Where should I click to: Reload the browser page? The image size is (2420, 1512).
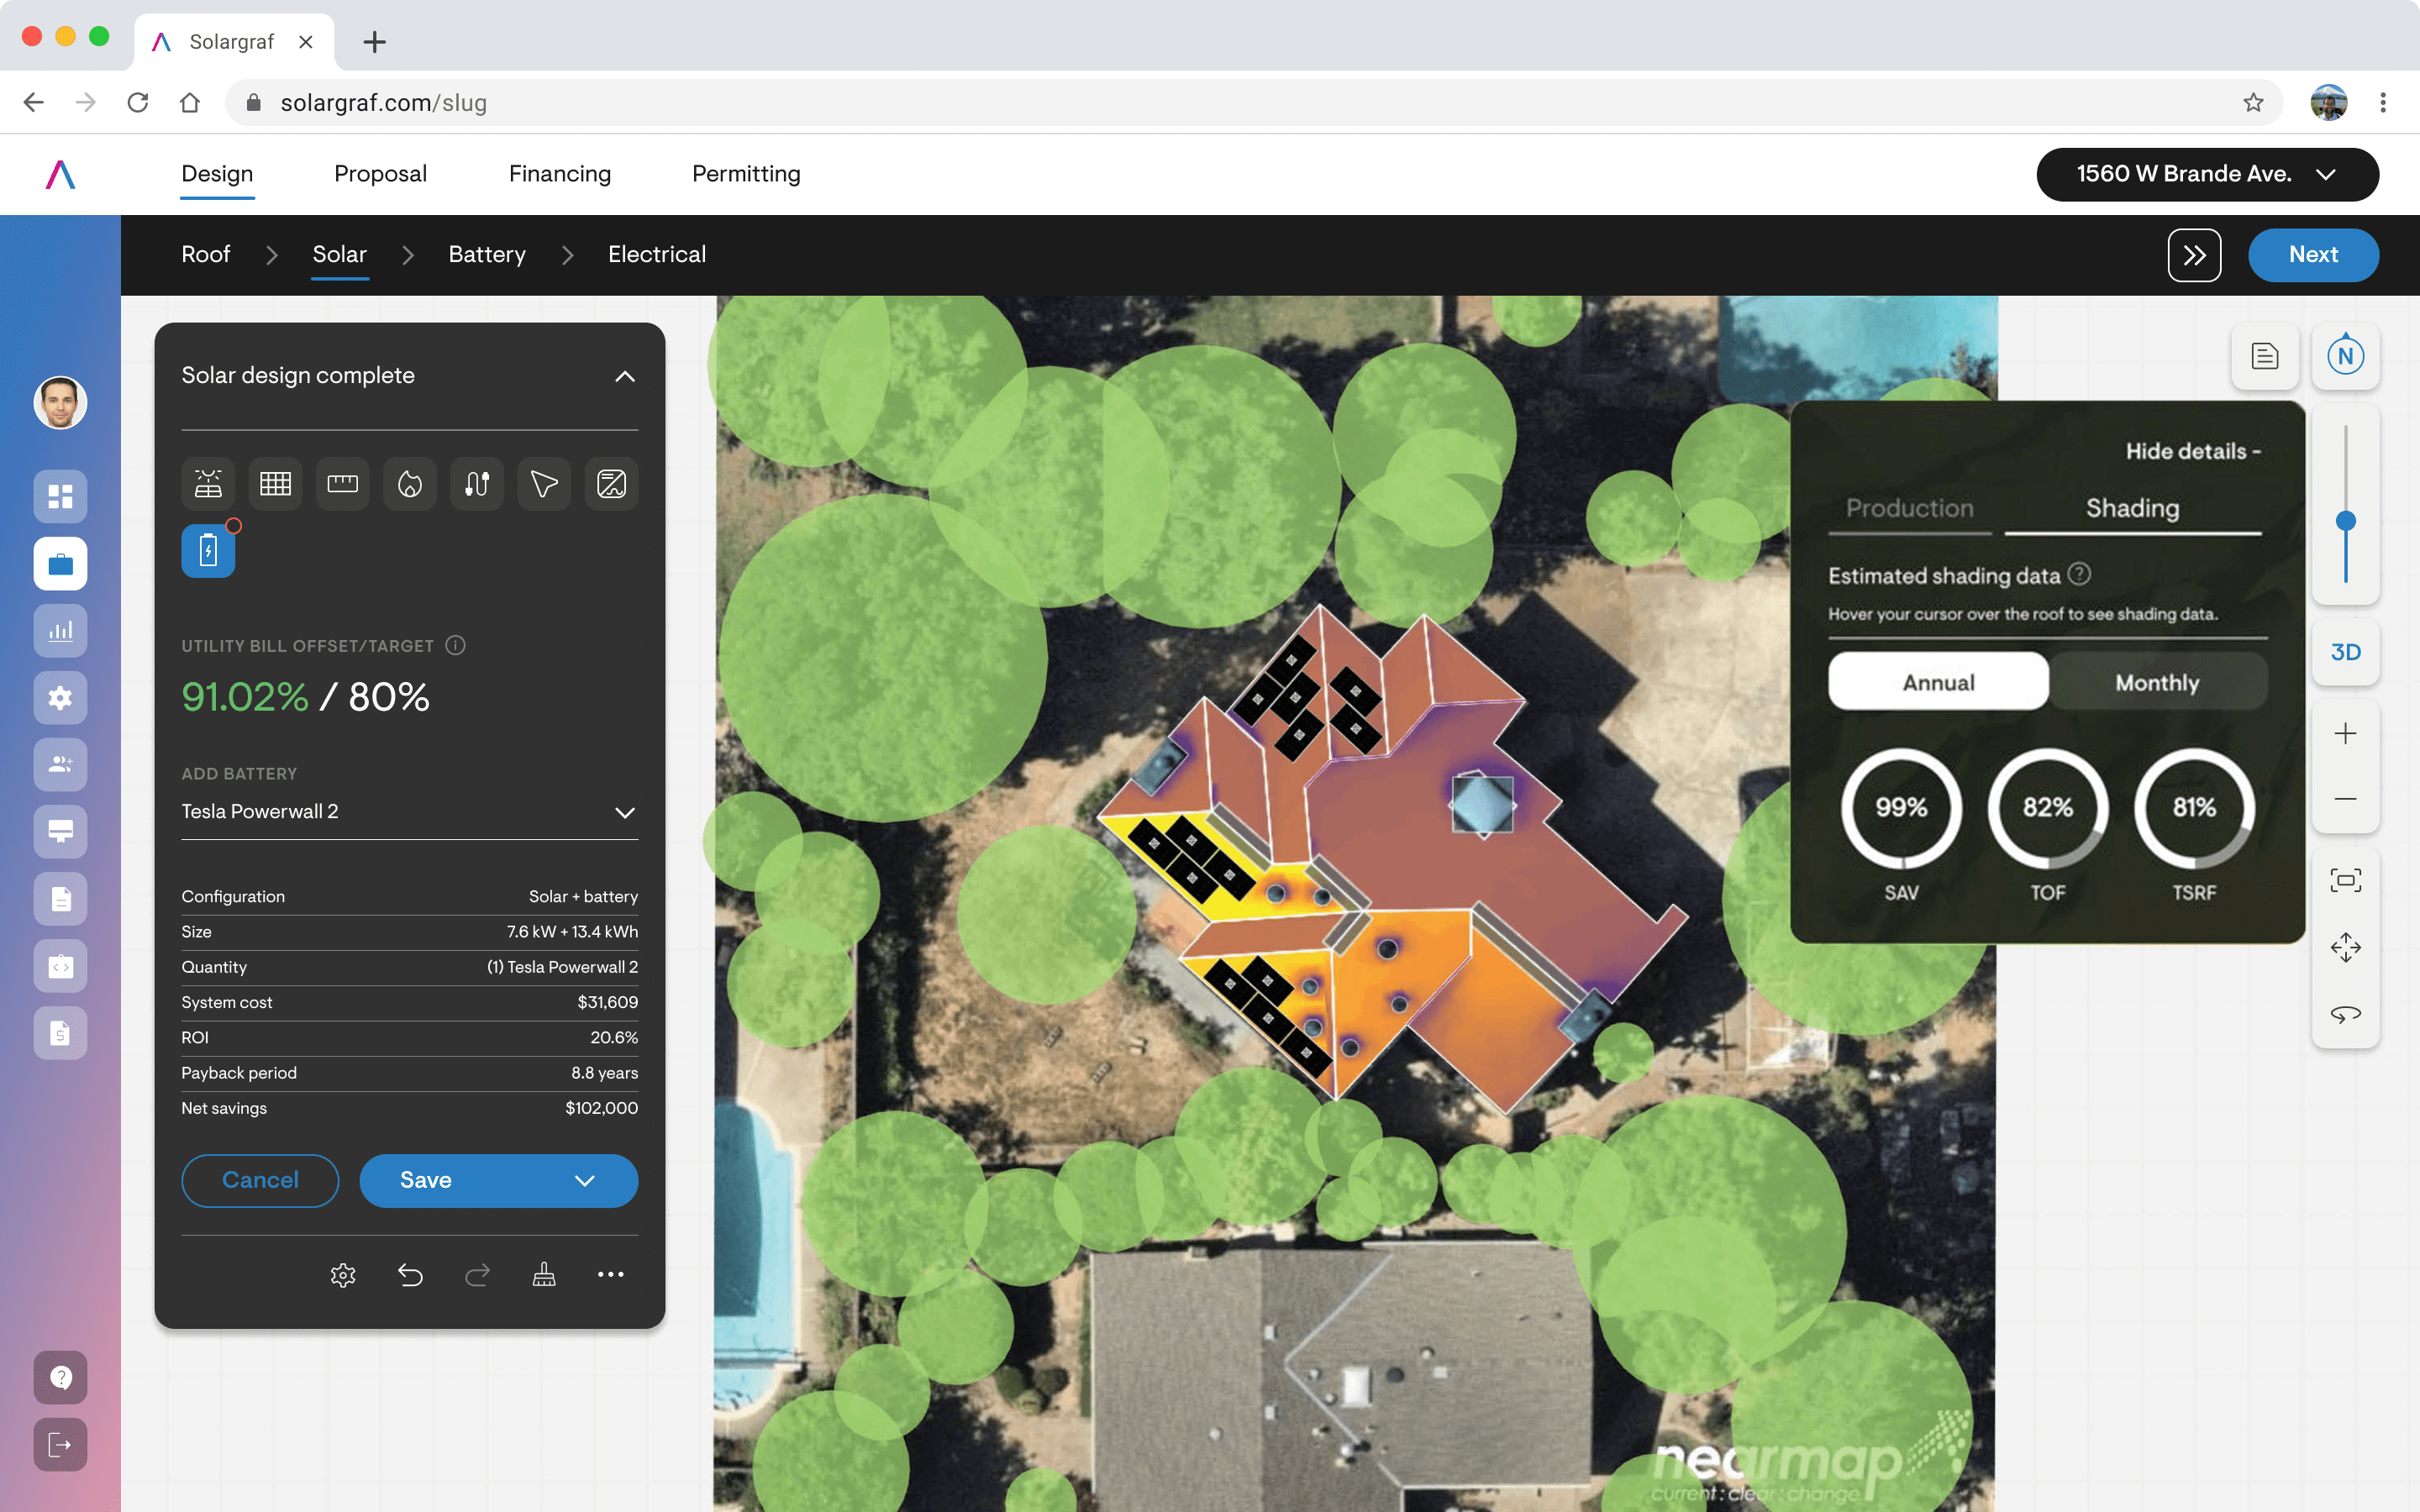(138, 103)
